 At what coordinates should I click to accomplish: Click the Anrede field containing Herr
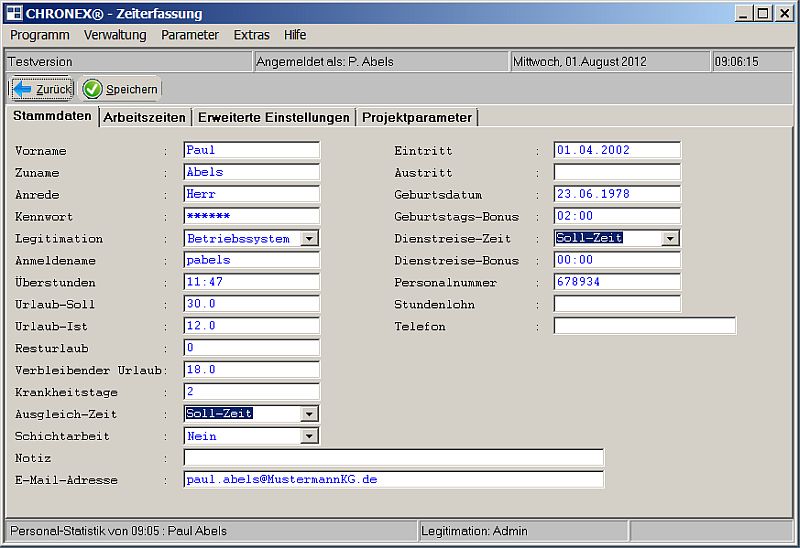click(x=252, y=194)
